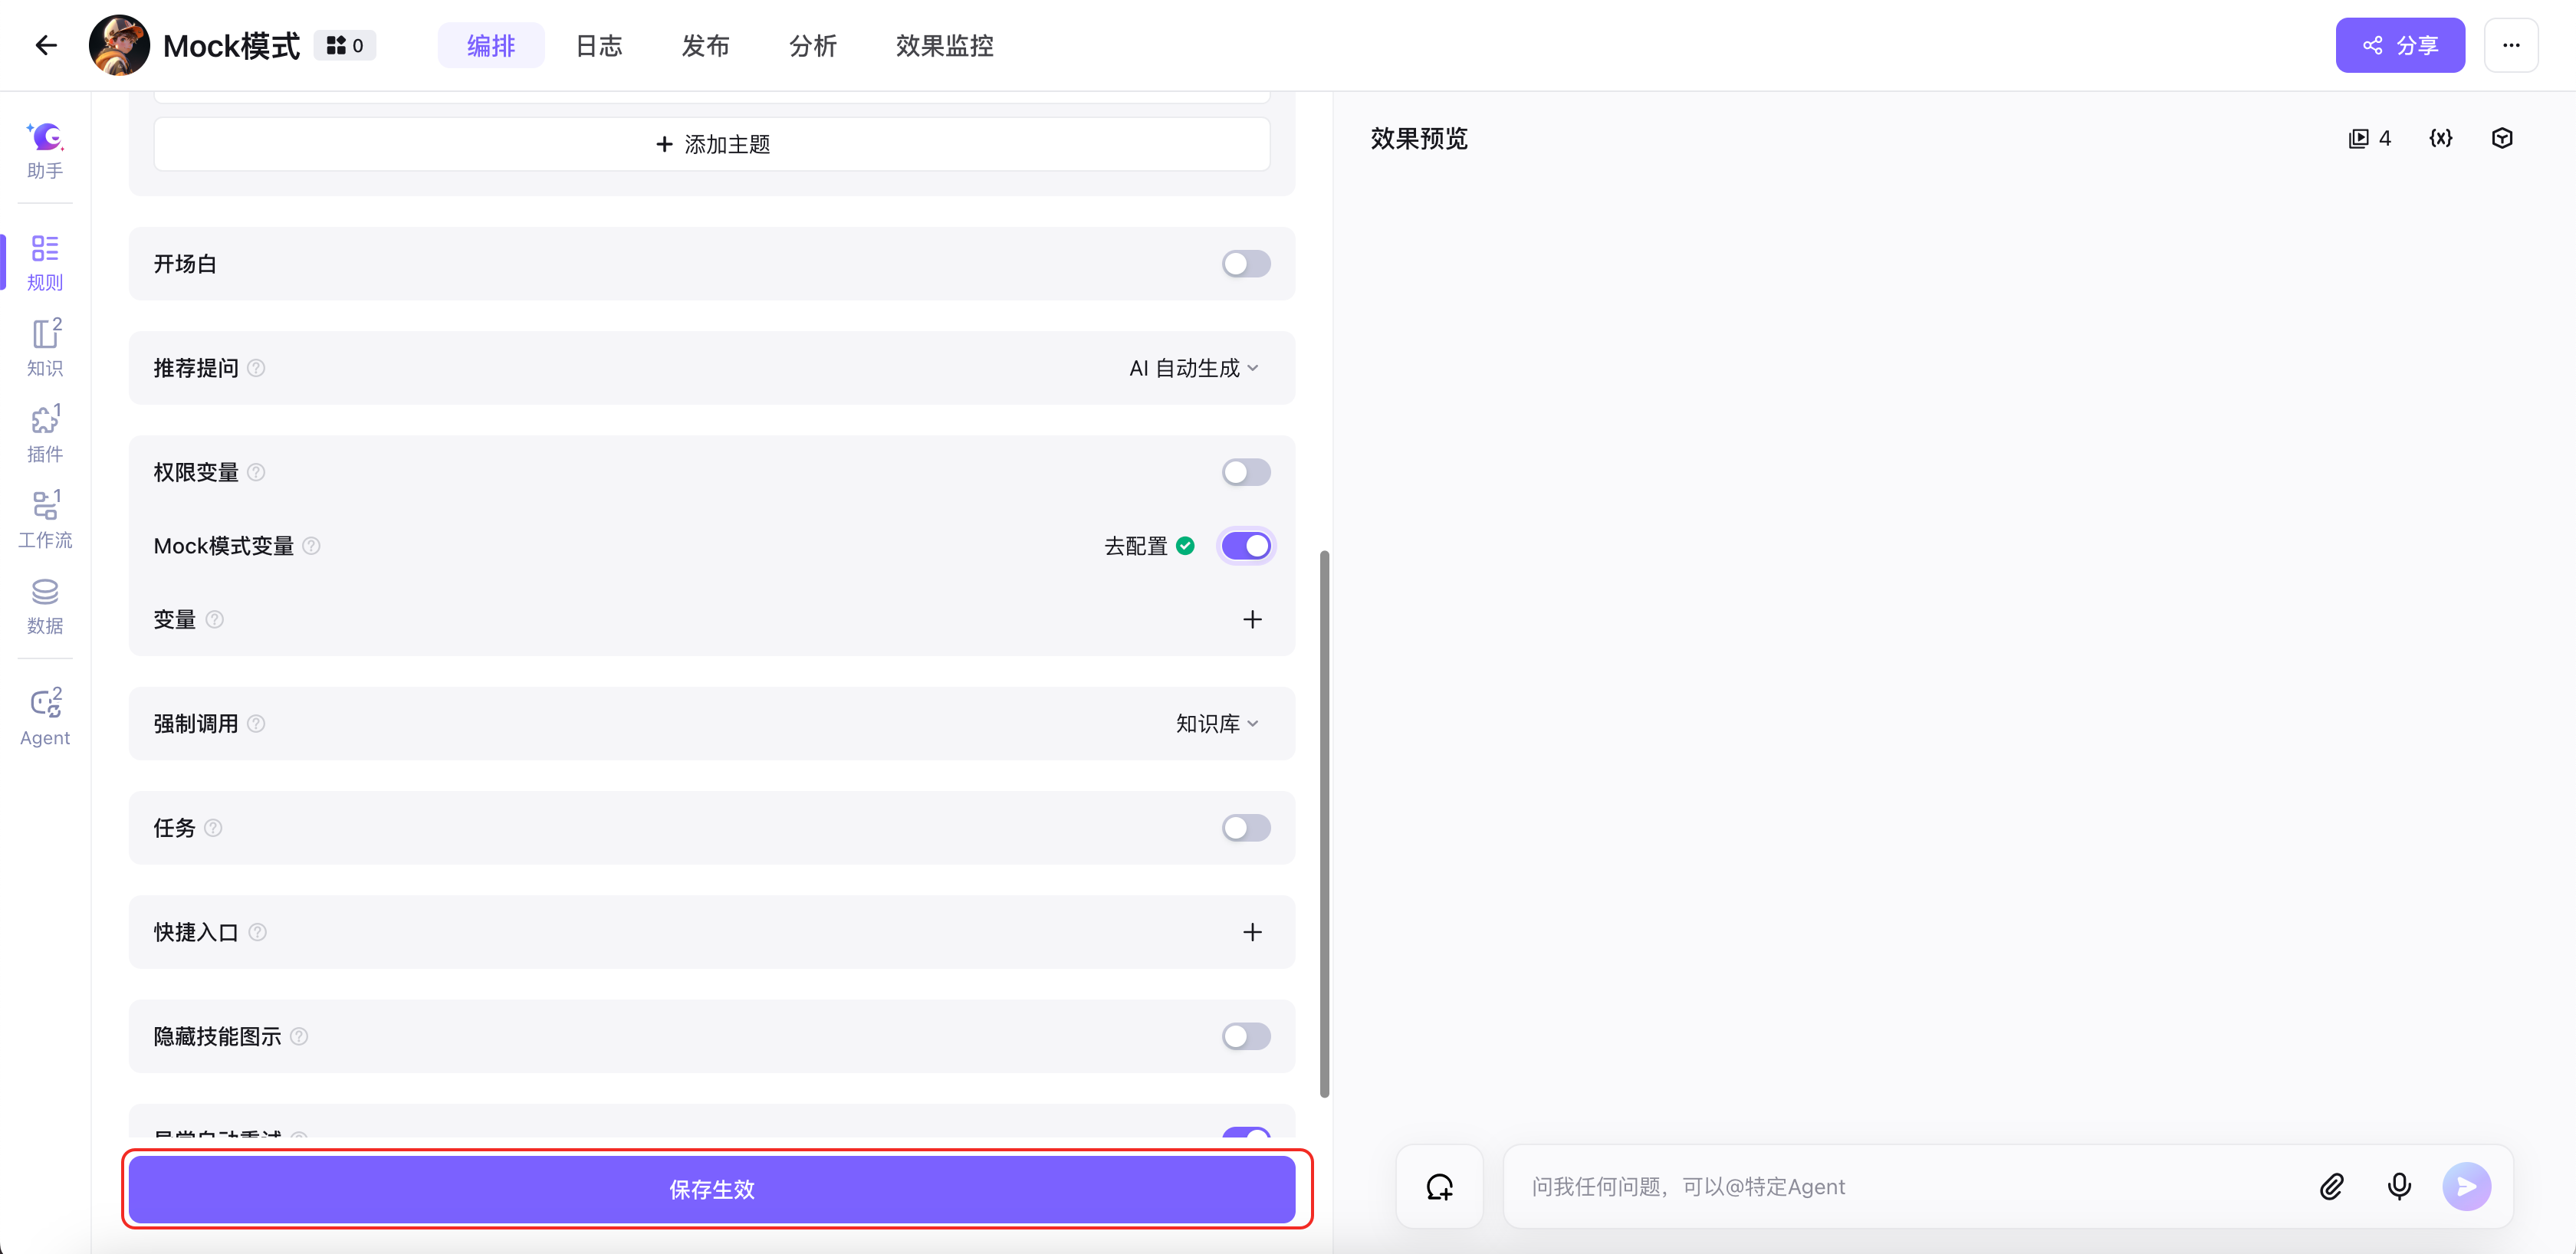2576x1254 pixels.
Task: Disable the Mock模式变量 toggle
Action: click(1245, 546)
